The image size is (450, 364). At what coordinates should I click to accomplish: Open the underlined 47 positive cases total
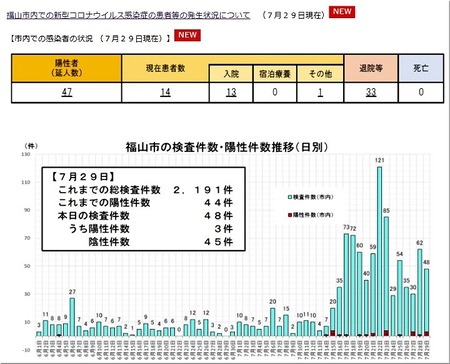(67, 92)
